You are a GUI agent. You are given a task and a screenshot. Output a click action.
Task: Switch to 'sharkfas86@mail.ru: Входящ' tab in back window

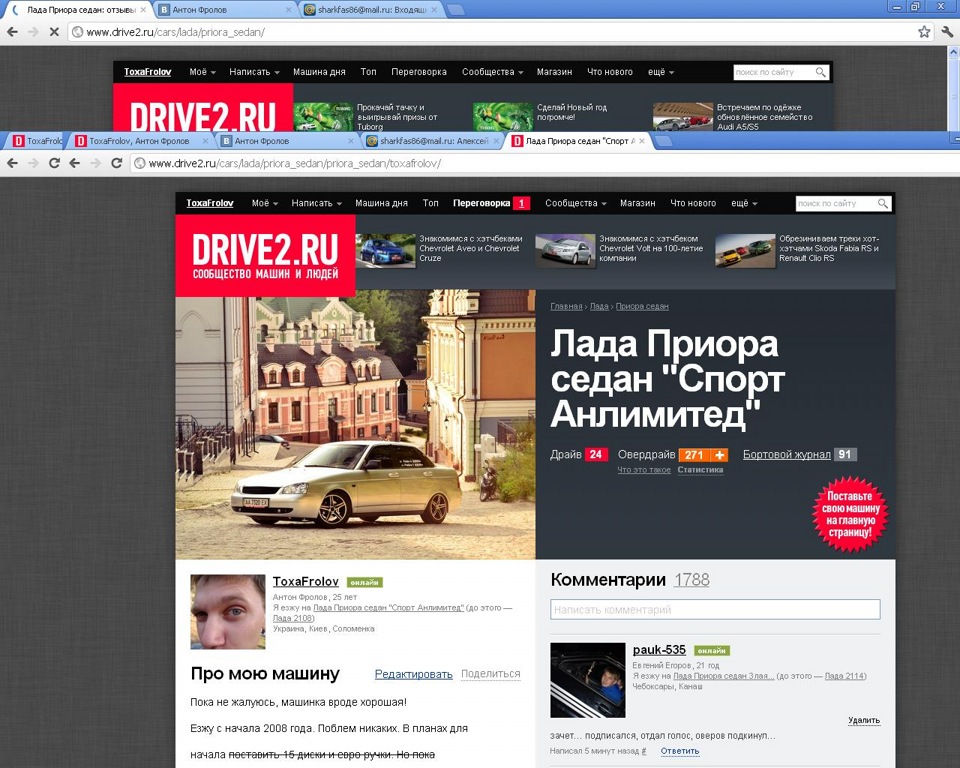(x=371, y=10)
